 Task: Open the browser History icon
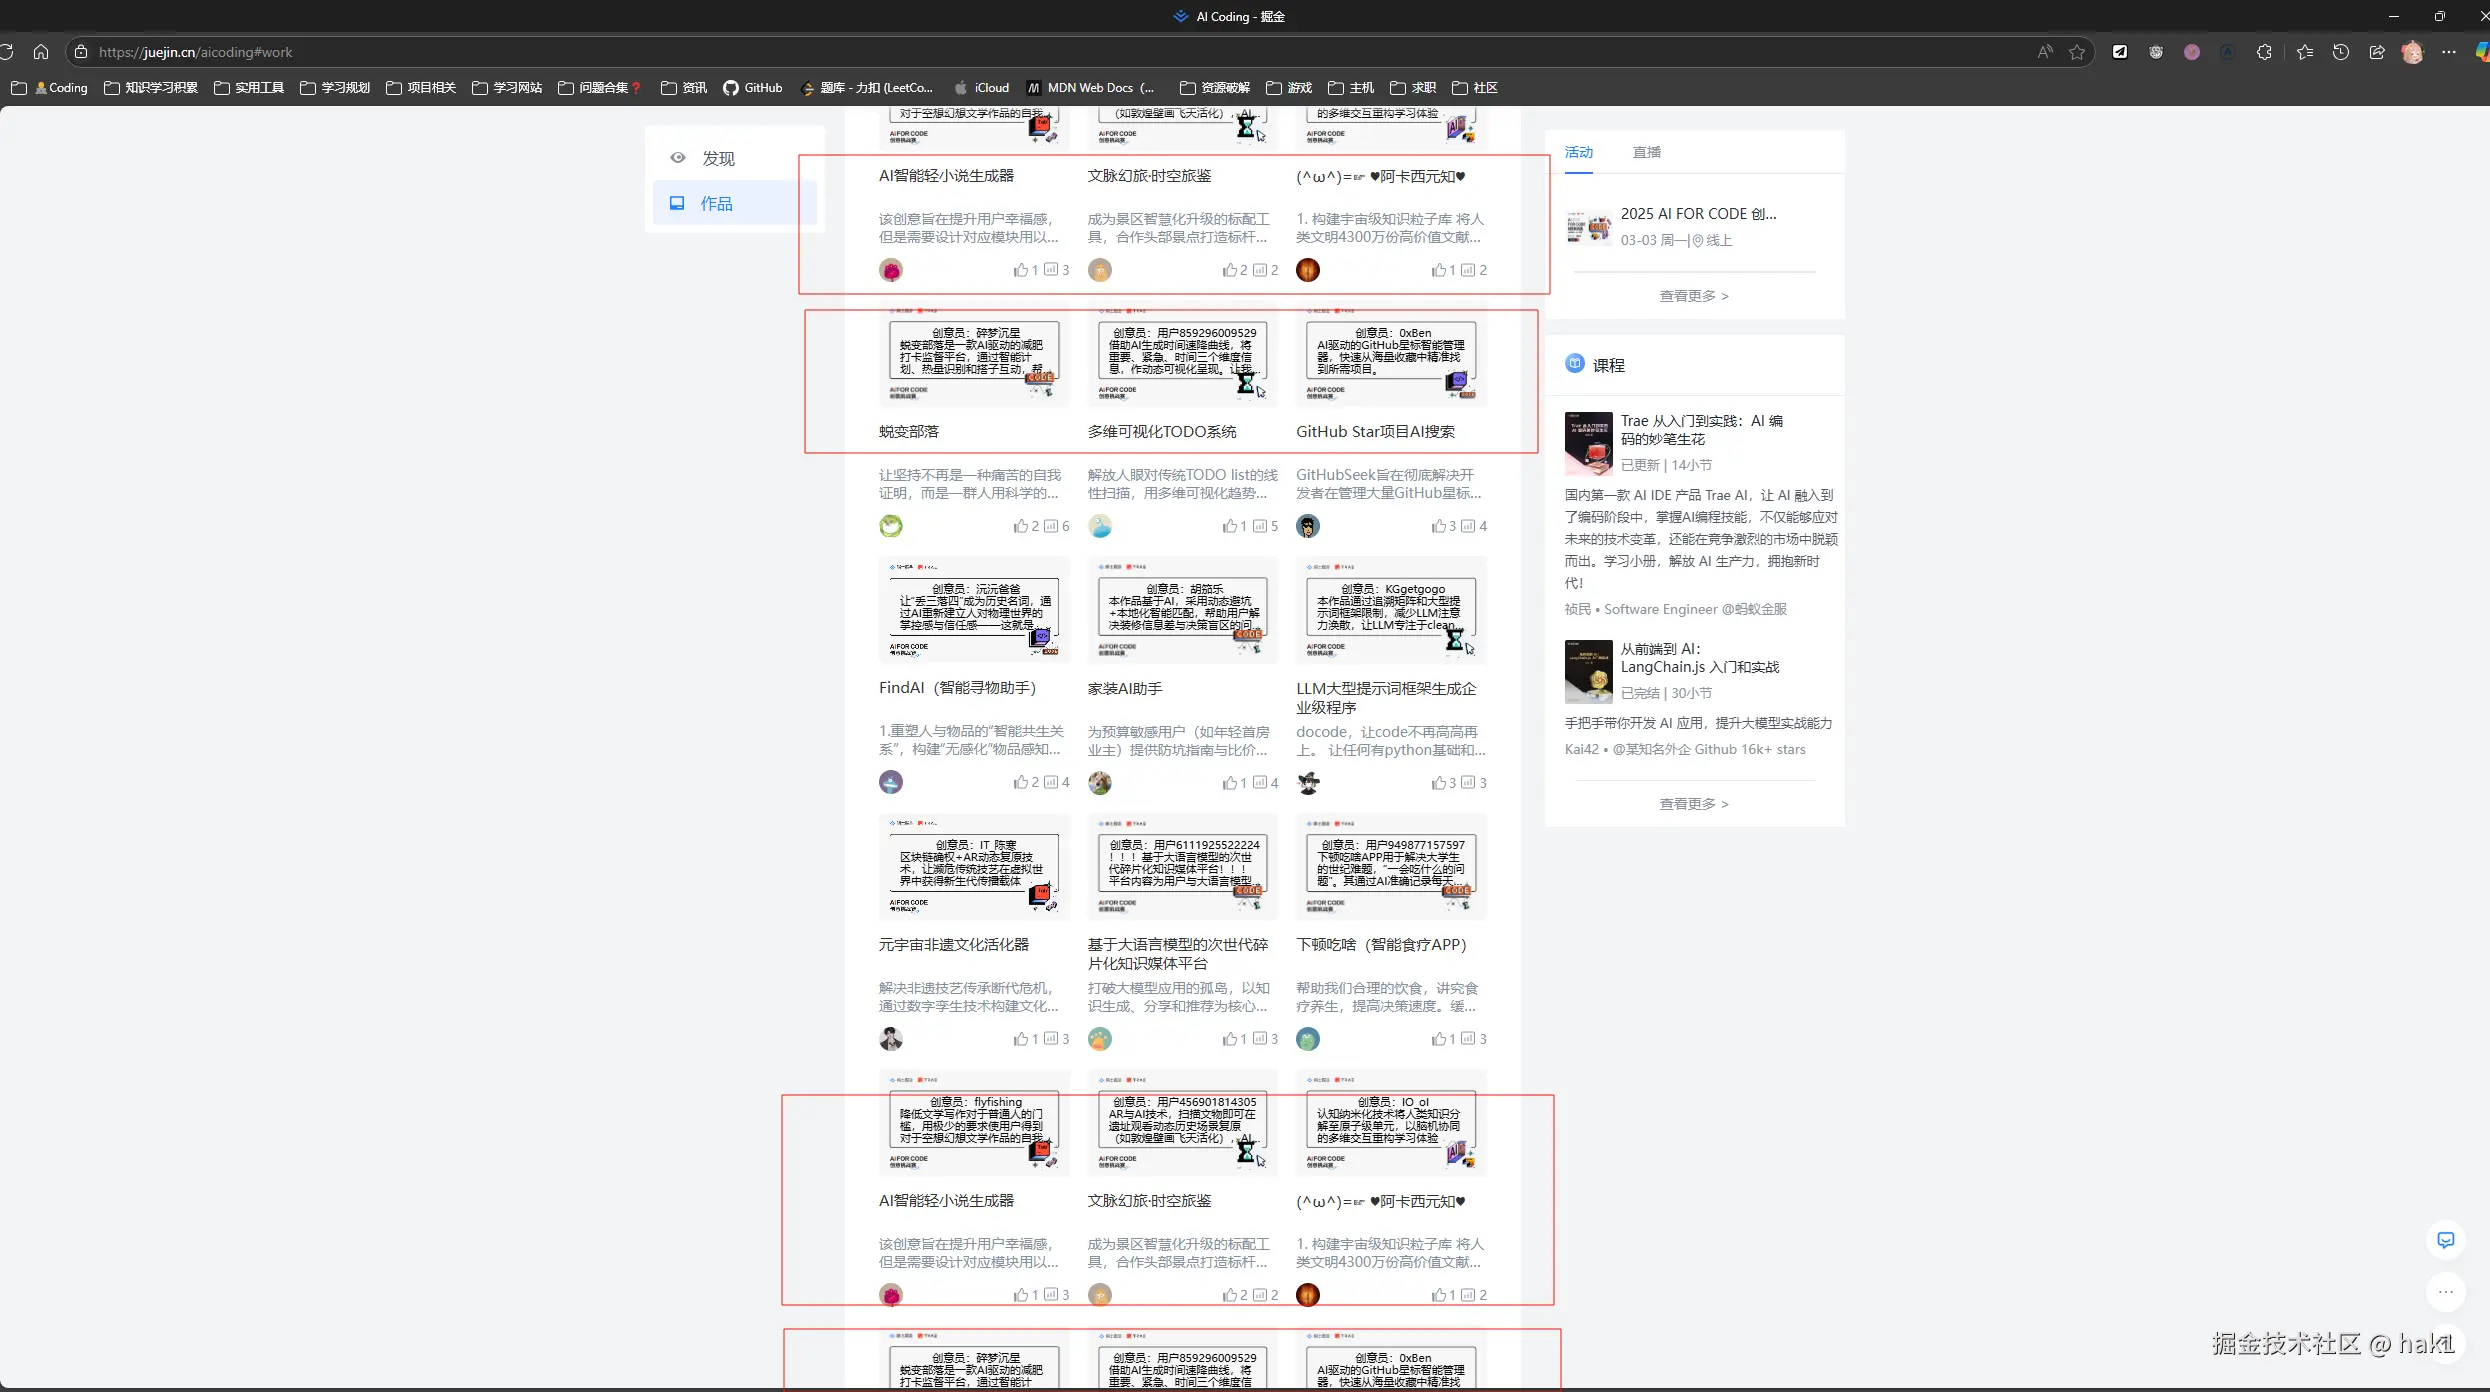2341,52
